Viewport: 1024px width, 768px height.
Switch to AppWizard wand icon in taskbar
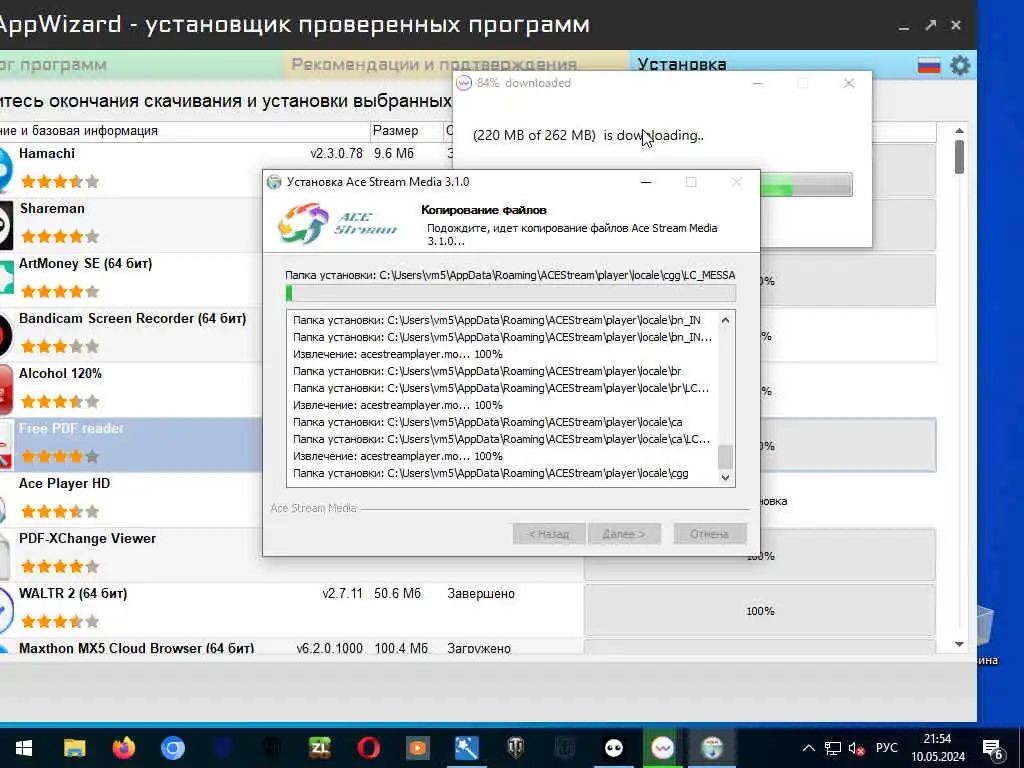[x=466, y=748]
